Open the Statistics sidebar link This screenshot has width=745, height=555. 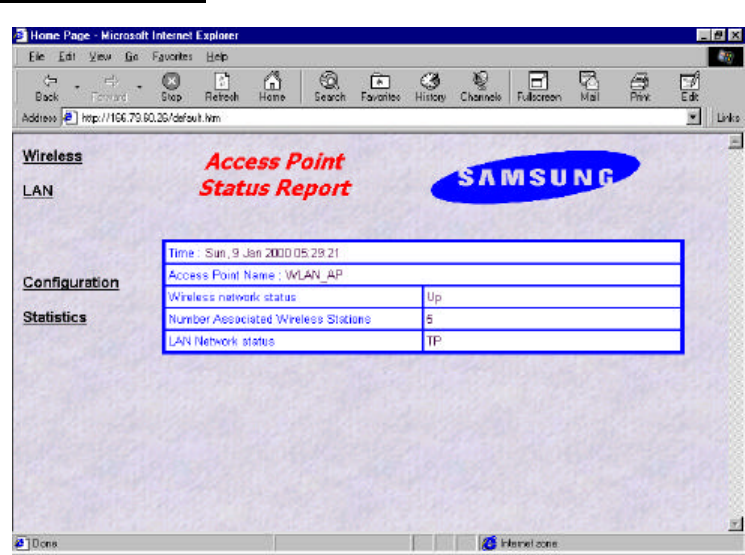[55, 317]
